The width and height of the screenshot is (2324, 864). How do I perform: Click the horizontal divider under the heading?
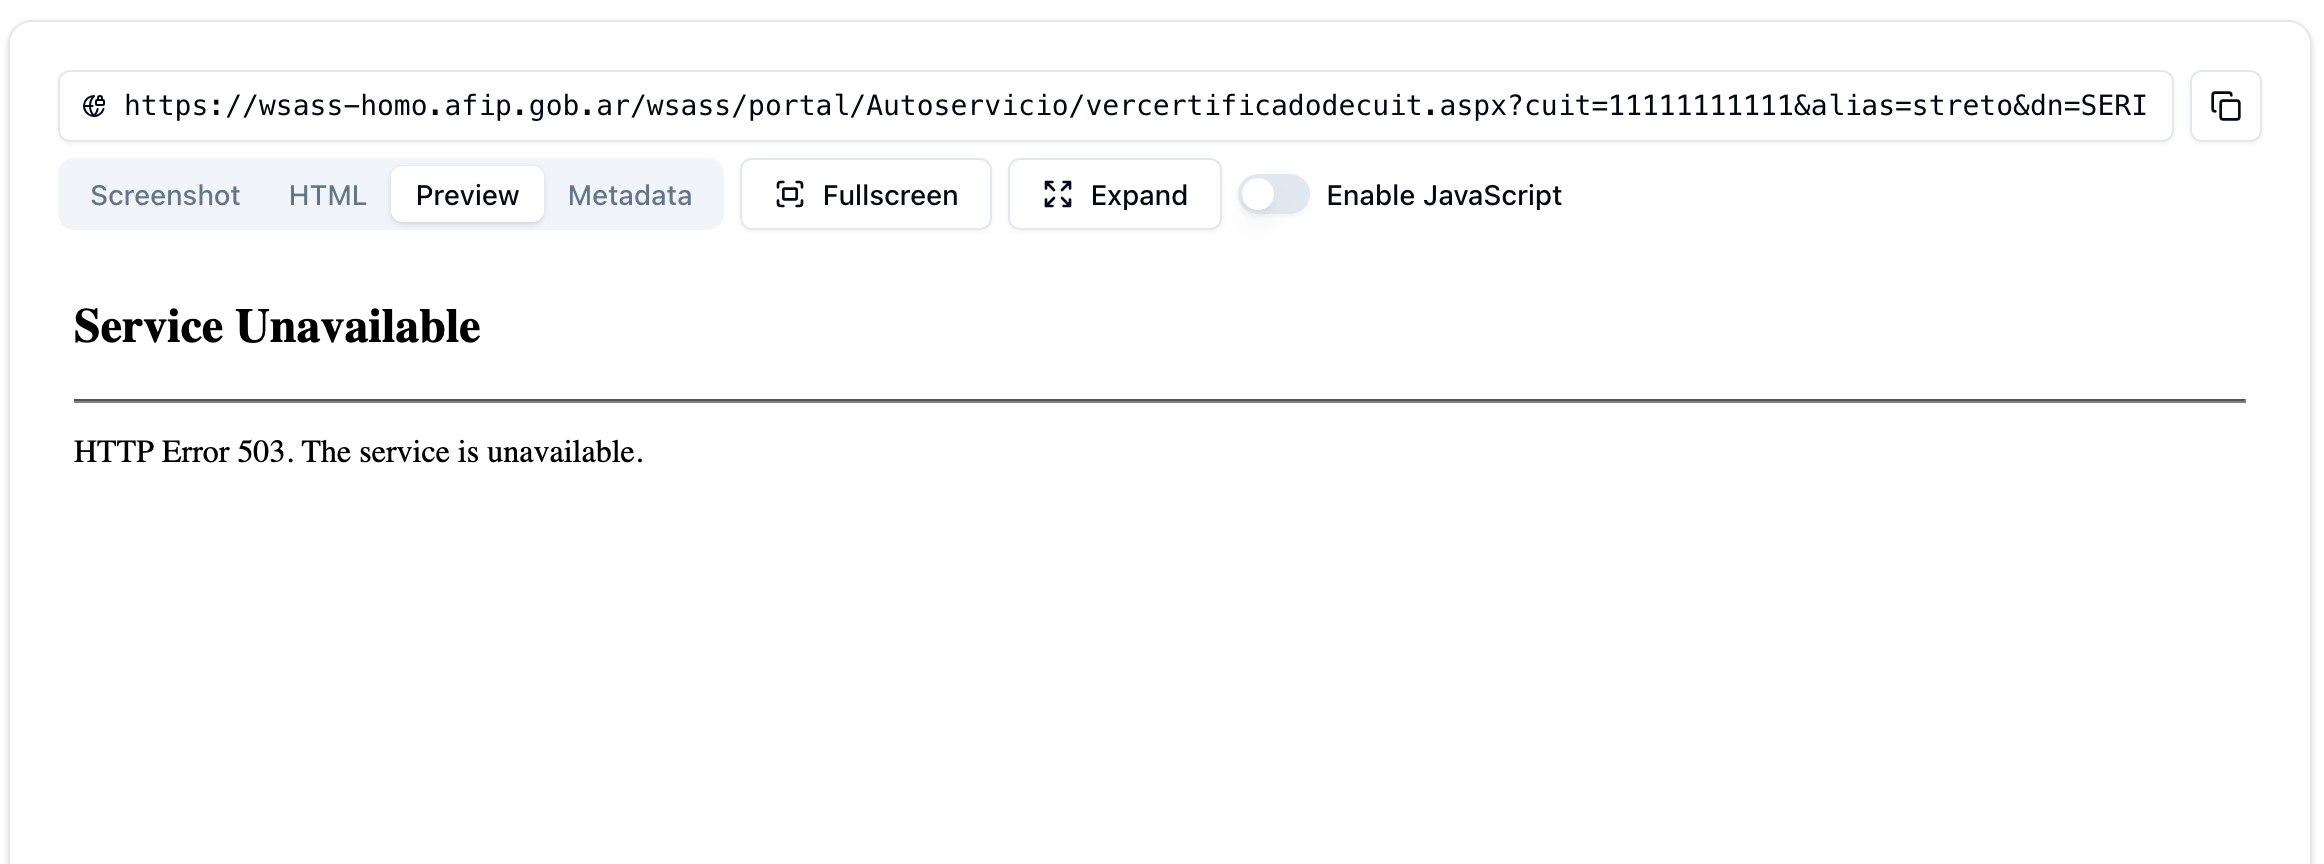[x=1160, y=401]
